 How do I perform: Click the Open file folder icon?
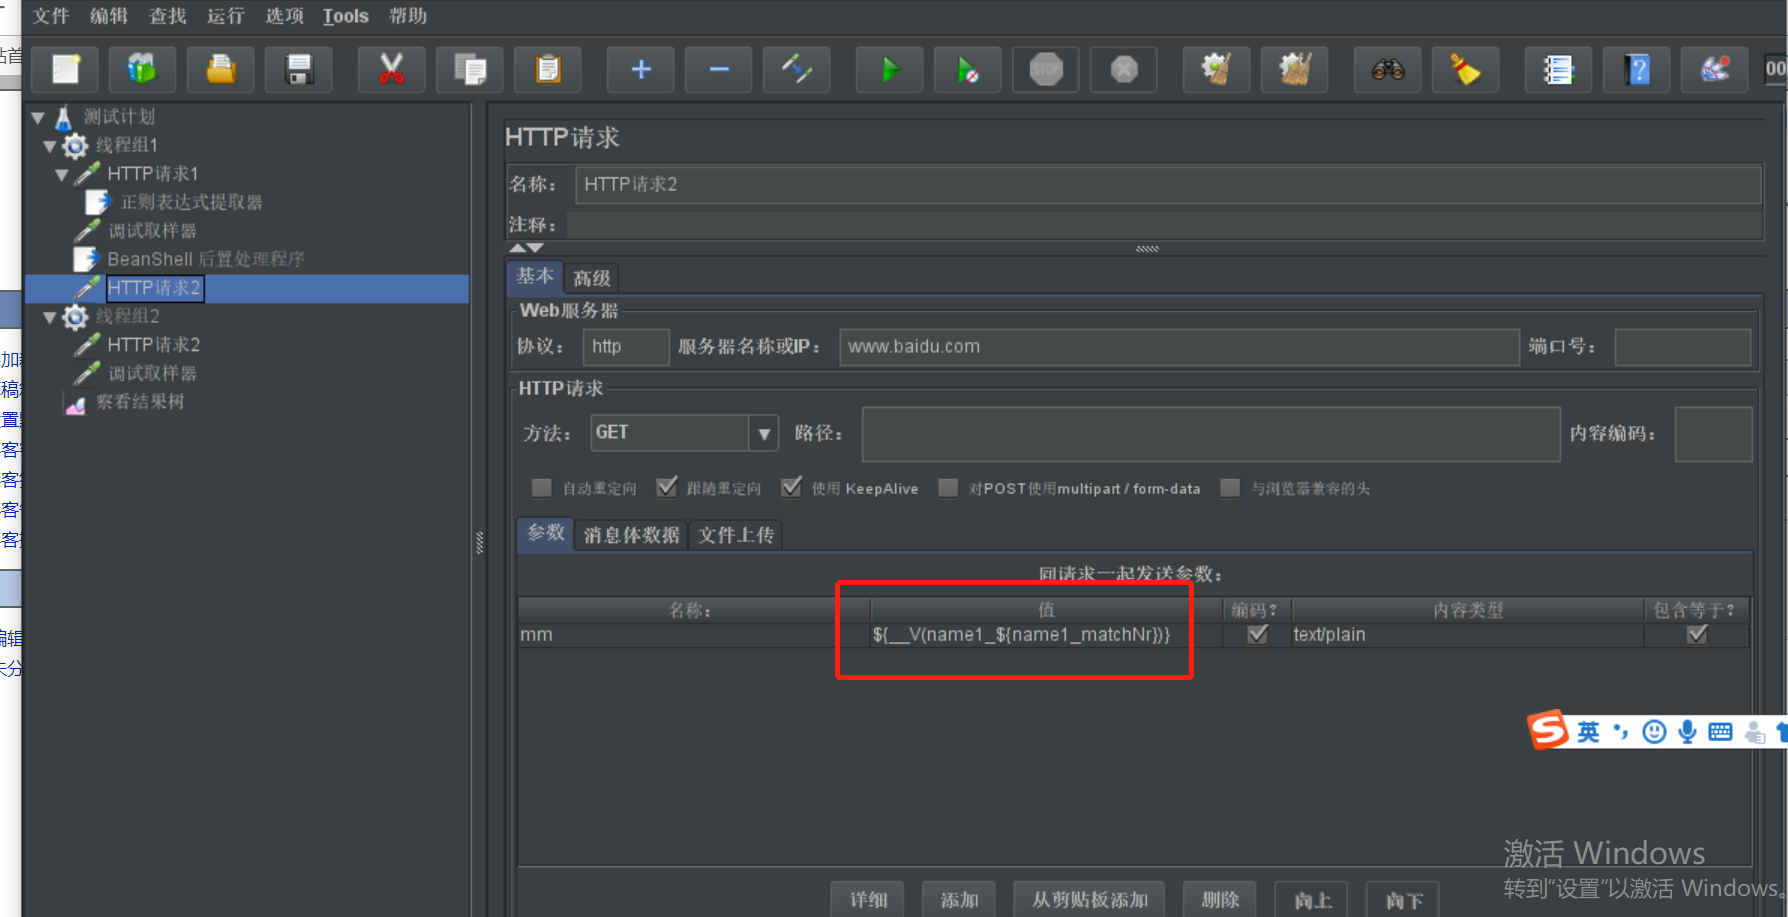pyautogui.click(x=221, y=69)
